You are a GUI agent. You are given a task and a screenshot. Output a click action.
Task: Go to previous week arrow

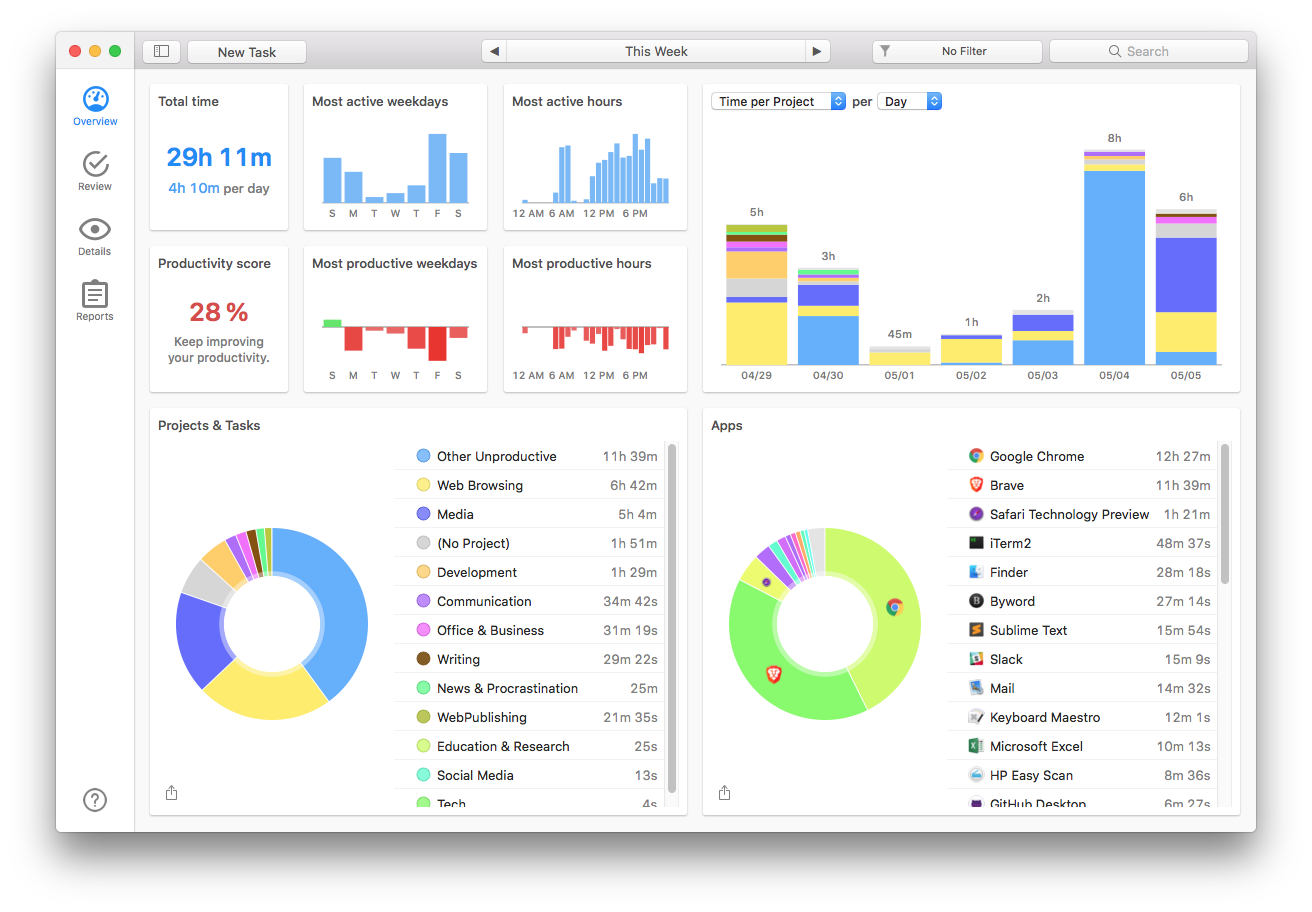click(494, 52)
